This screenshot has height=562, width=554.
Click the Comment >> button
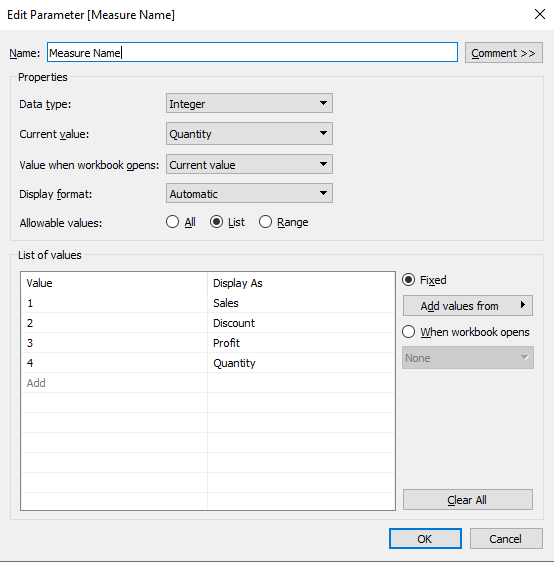(x=503, y=53)
